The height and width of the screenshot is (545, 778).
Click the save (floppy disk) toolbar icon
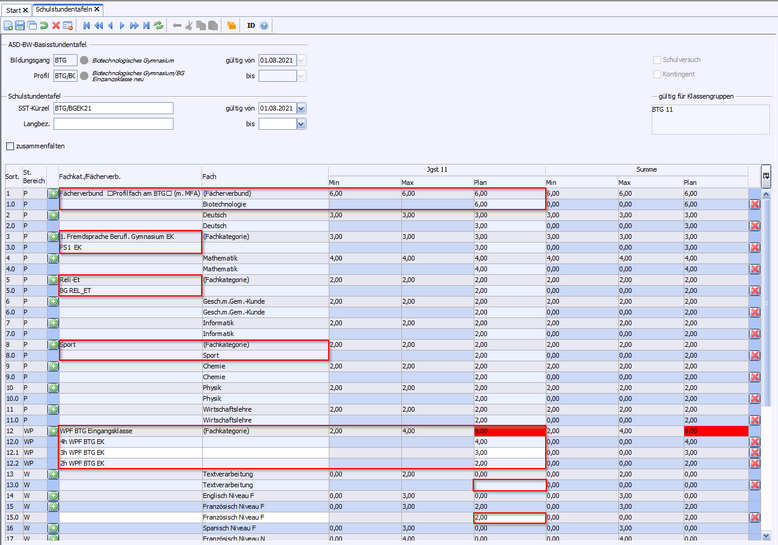coord(20,25)
